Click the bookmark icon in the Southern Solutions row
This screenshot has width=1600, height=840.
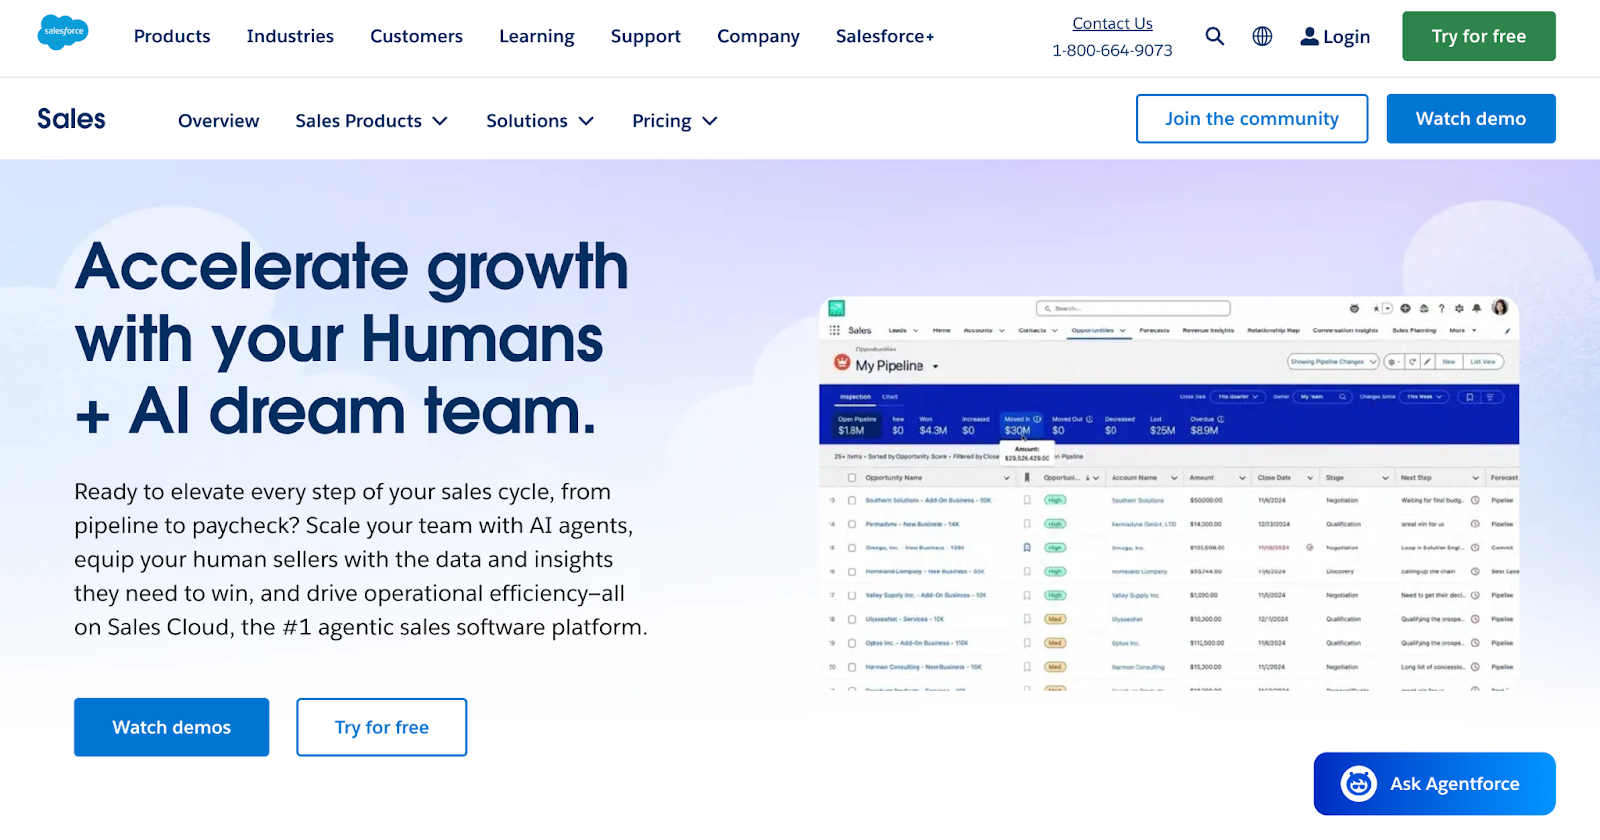pyautogui.click(x=1027, y=500)
